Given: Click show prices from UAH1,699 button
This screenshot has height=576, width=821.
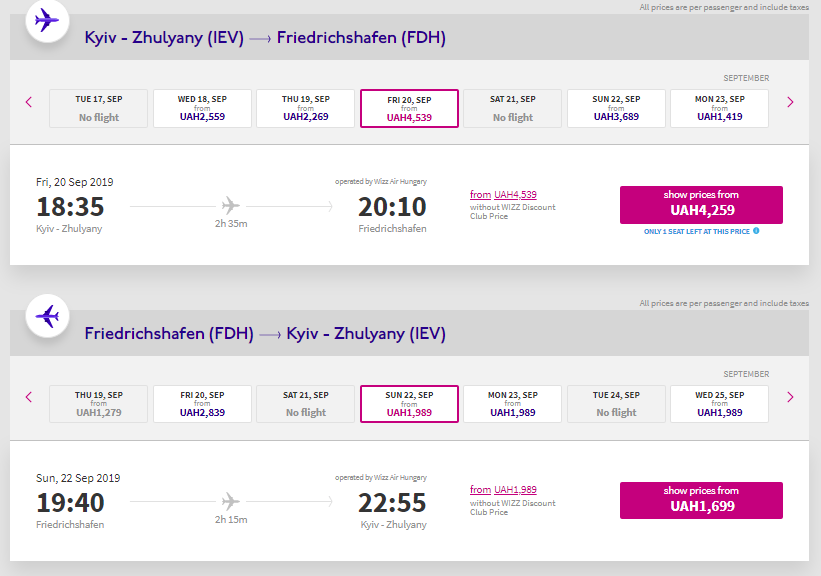Looking at the screenshot, I should [x=701, y=500].
